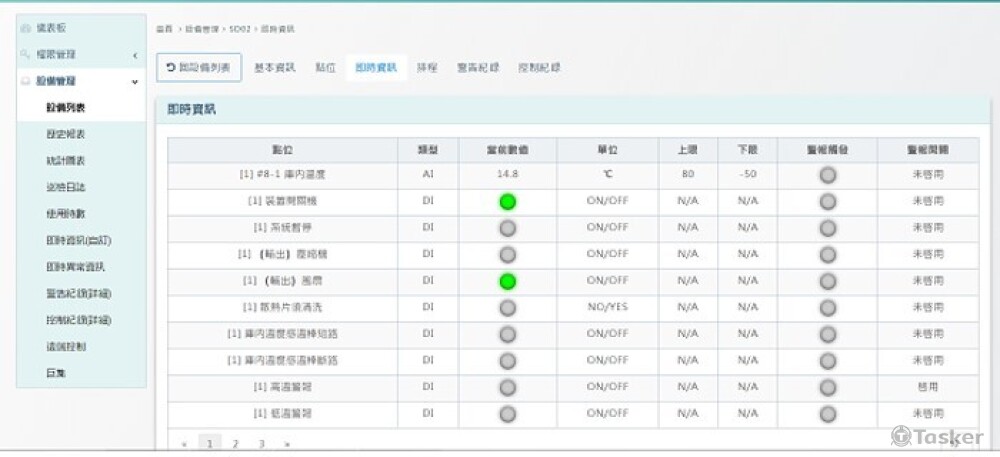Image resolution: width=1000 pixels, height=457 pixels.
Task: Click the previous page « arrow
Action: coord(185,444)
